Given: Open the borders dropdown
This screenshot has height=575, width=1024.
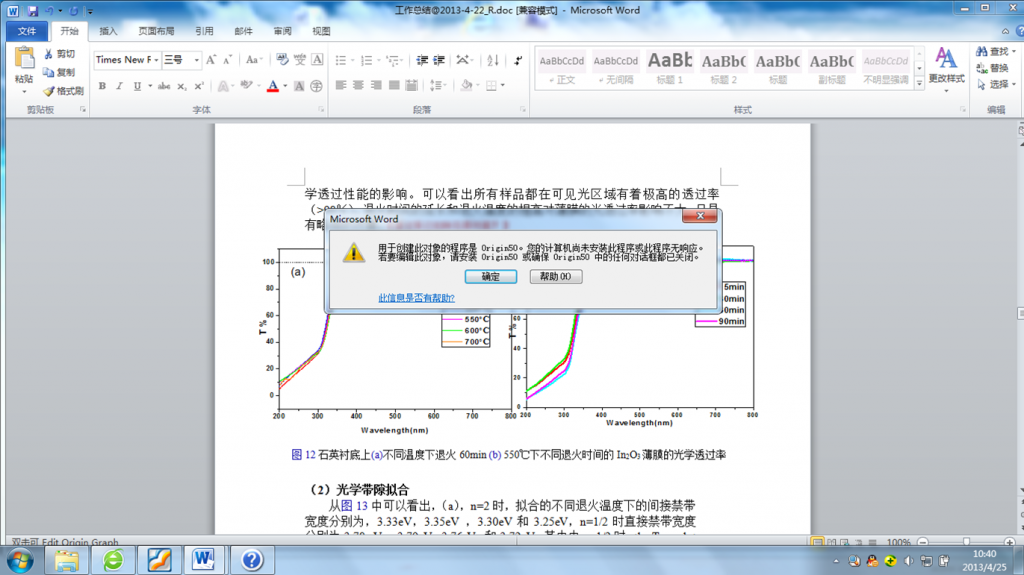Looking at the screenshot, I should [502, 85].
